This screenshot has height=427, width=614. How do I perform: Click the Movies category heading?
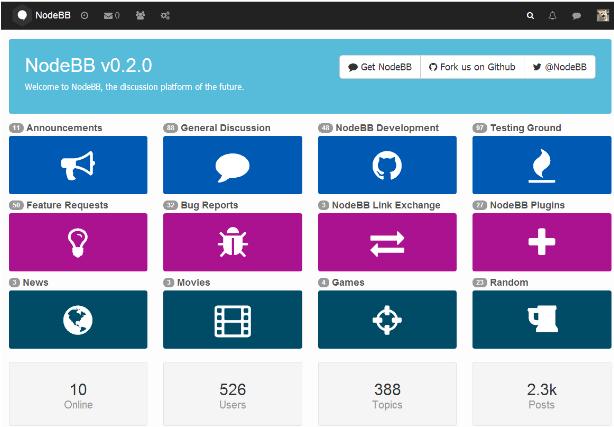point(193,282)
